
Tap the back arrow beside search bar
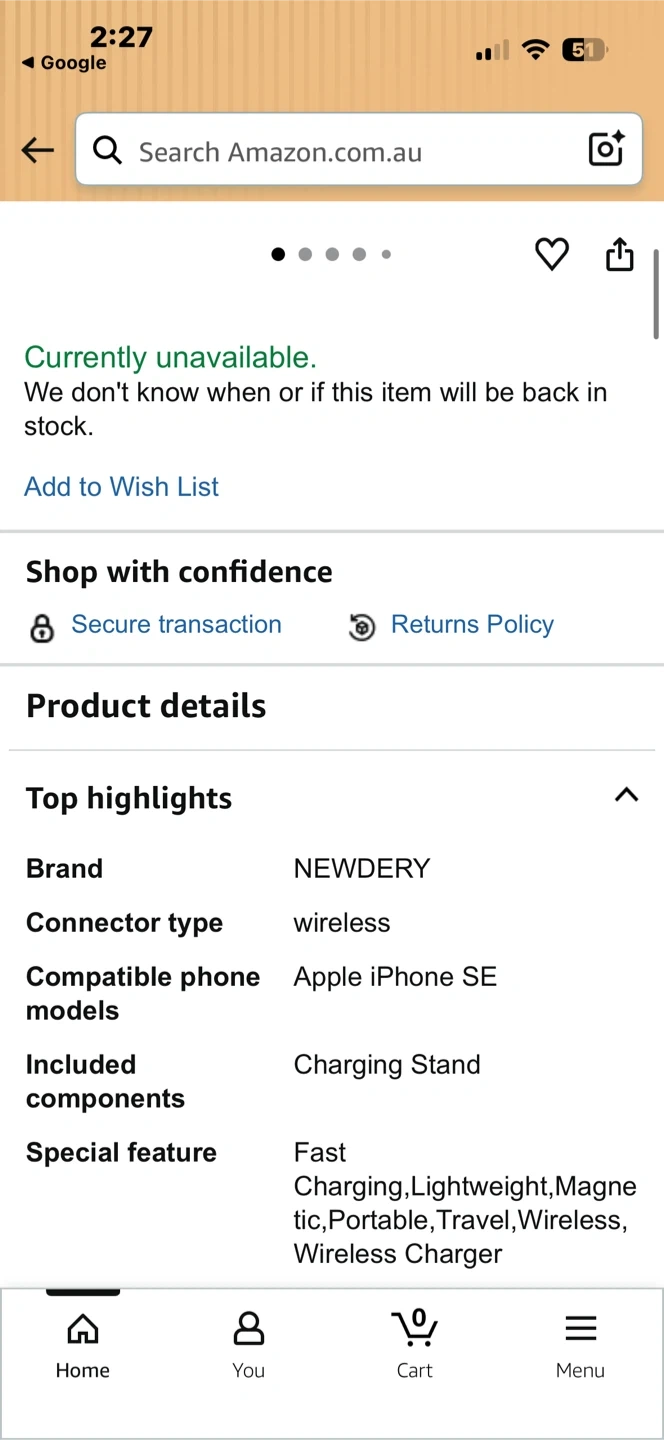coord(38,151)
